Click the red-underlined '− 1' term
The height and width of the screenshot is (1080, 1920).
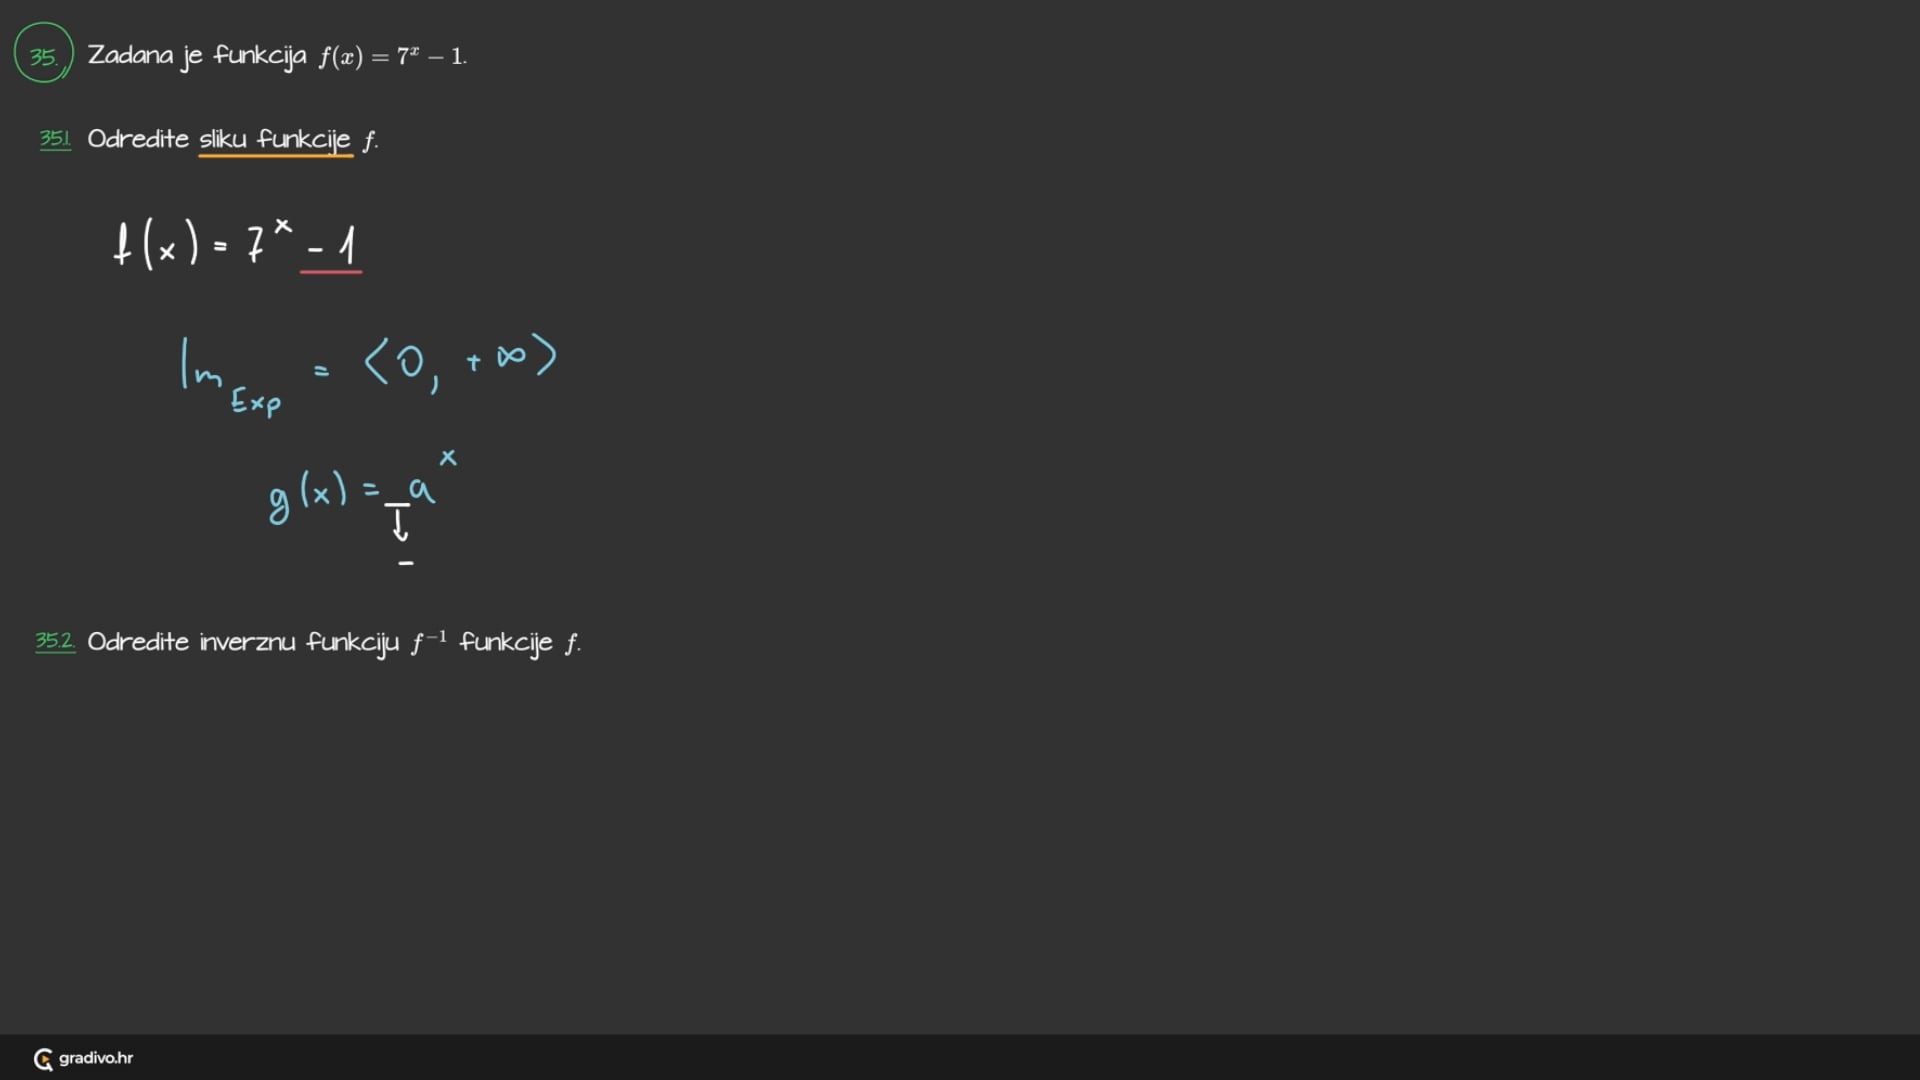click(x=332, y=246)
